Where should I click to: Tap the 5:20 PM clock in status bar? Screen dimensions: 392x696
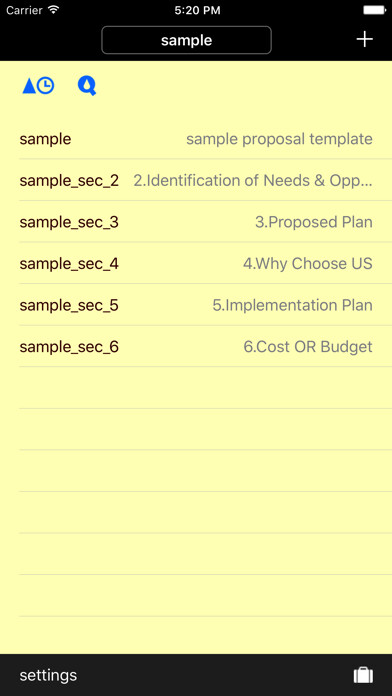pos(197,10)
